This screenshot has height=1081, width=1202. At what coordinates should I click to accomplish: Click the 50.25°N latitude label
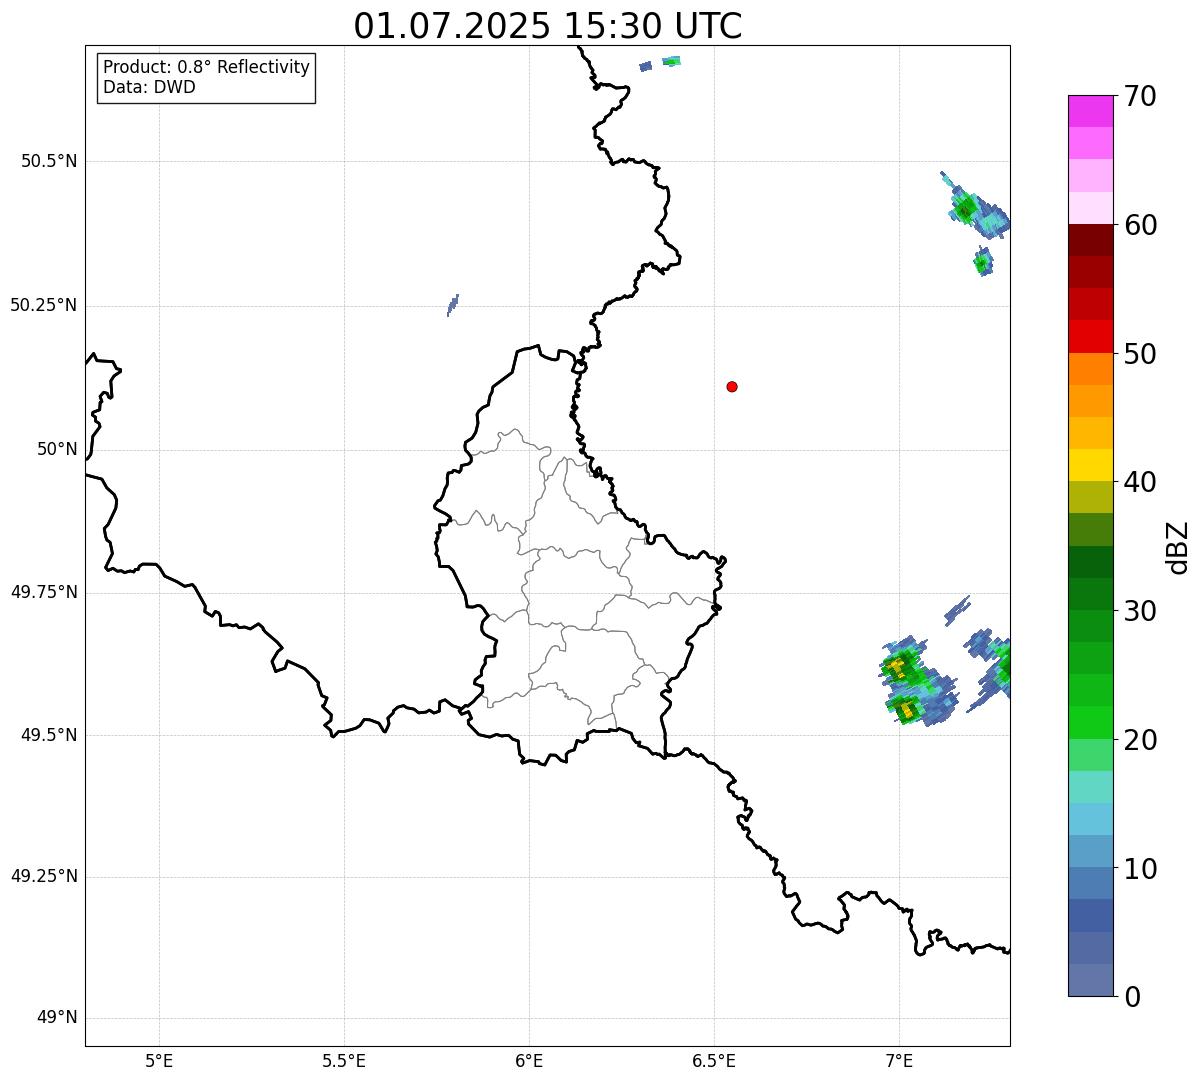44,305
